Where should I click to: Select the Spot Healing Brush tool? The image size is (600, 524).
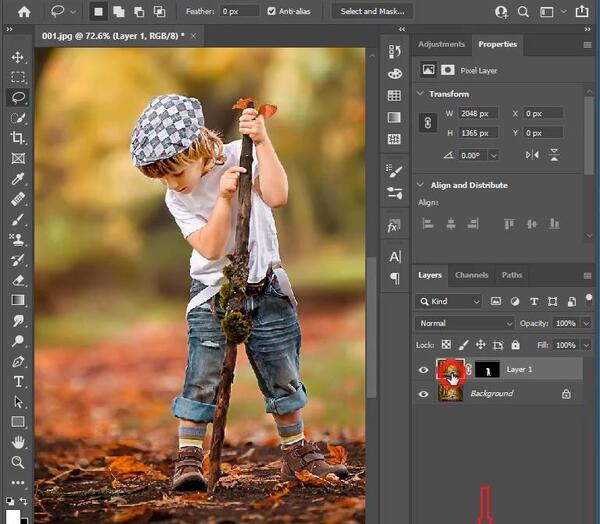click(18, 199)
